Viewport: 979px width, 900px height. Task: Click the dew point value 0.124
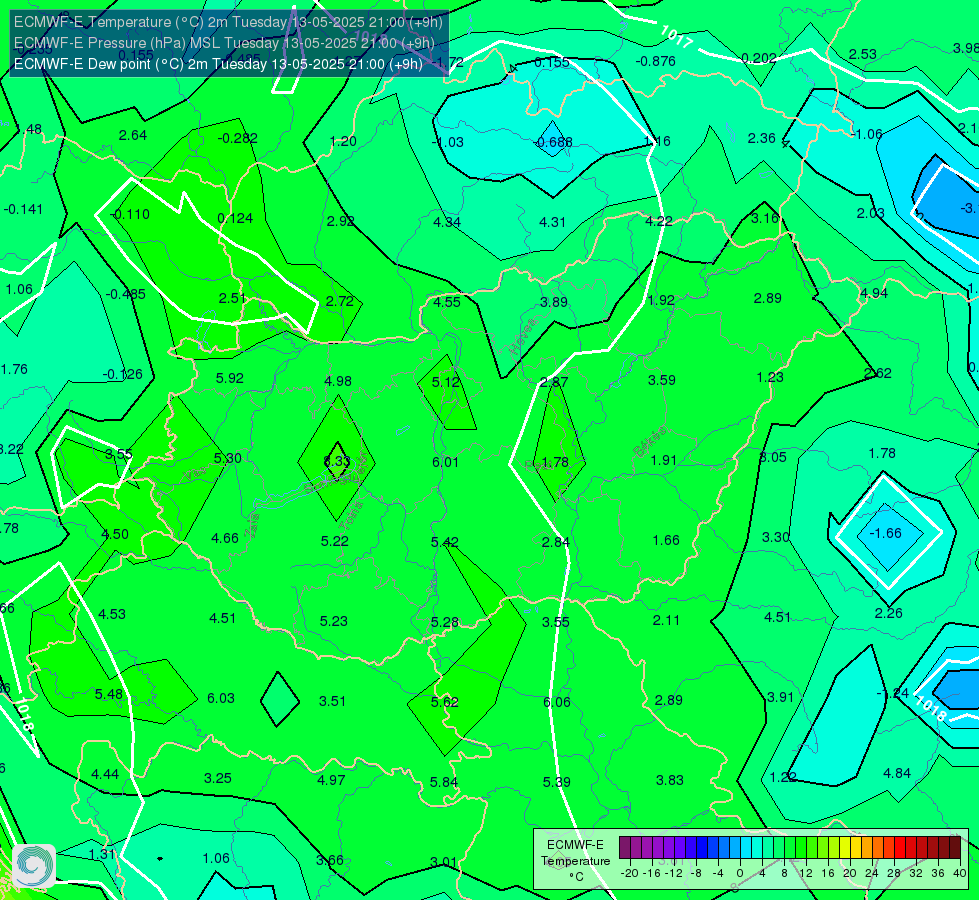pos(235,218)
